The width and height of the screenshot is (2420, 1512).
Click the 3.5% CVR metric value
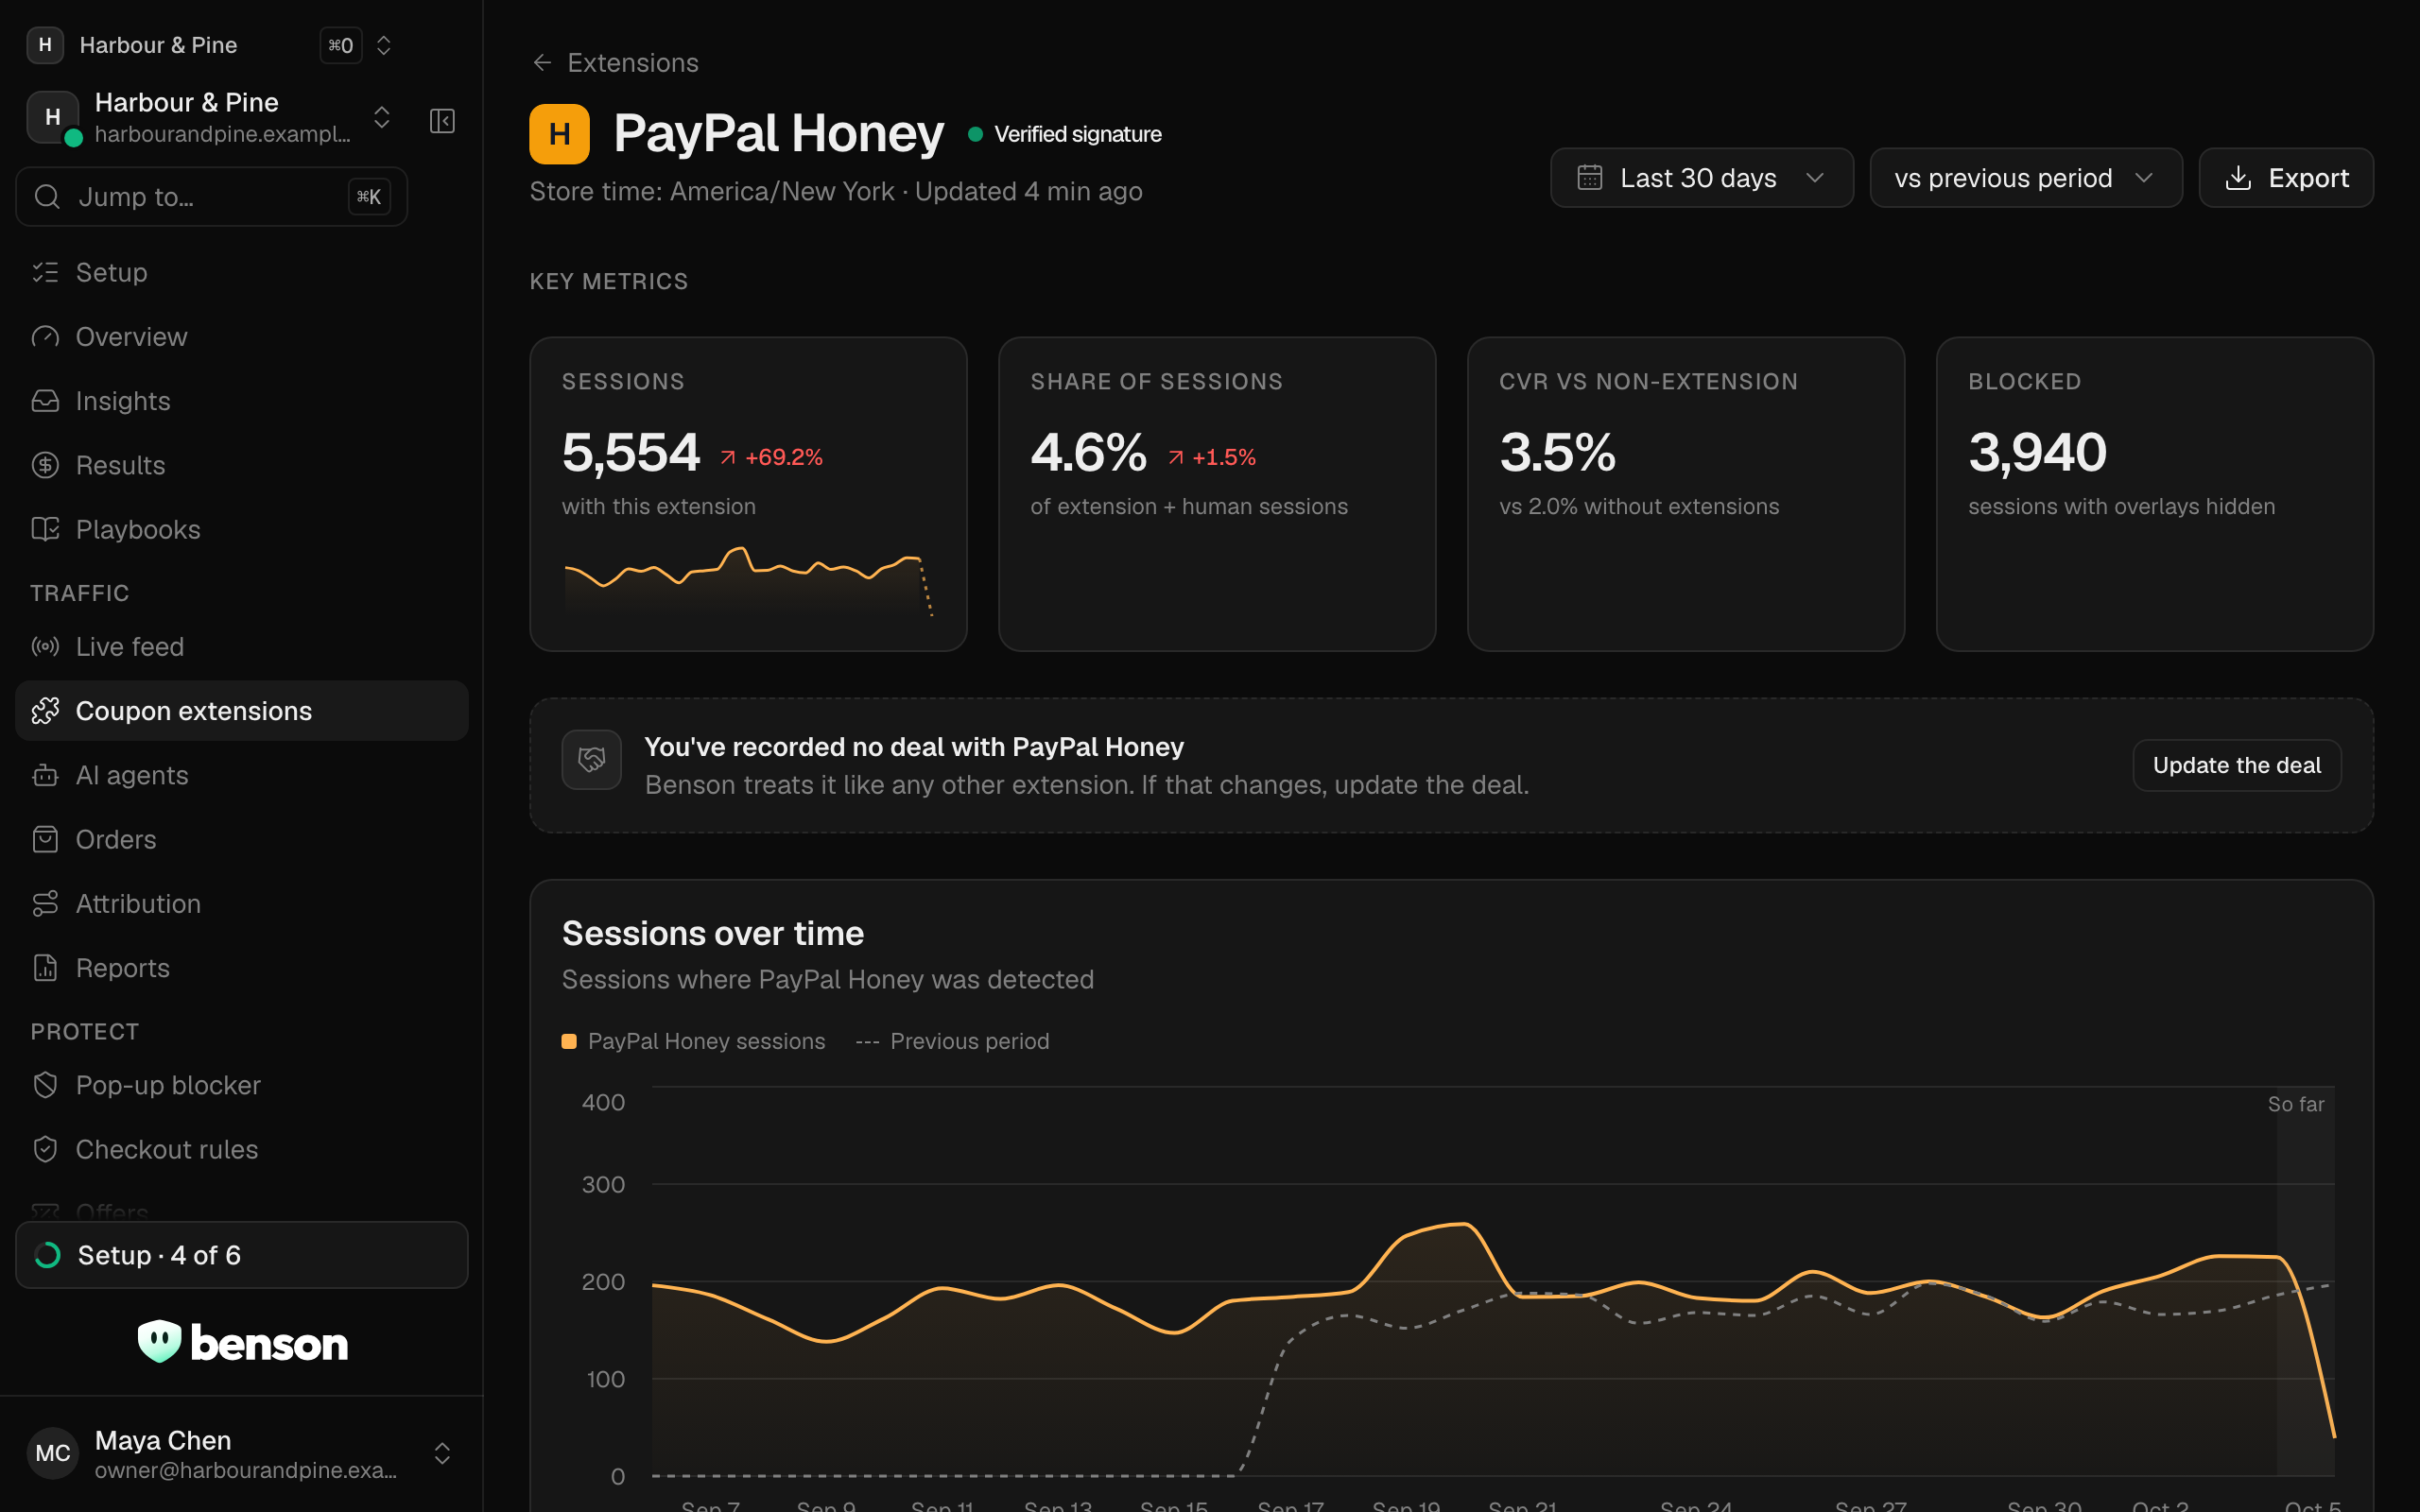point(1557,452)
